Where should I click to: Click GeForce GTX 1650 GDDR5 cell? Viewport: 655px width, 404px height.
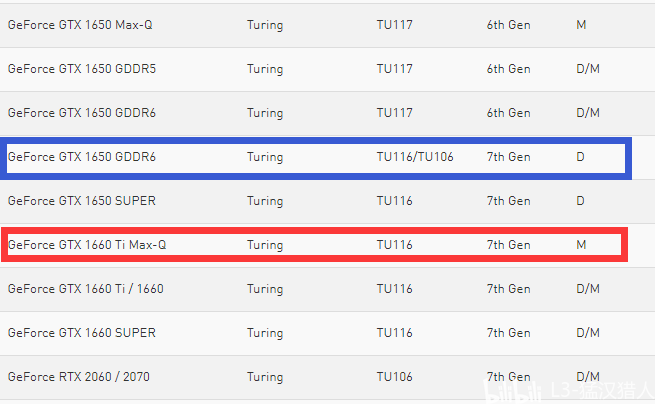click(82, 69)
